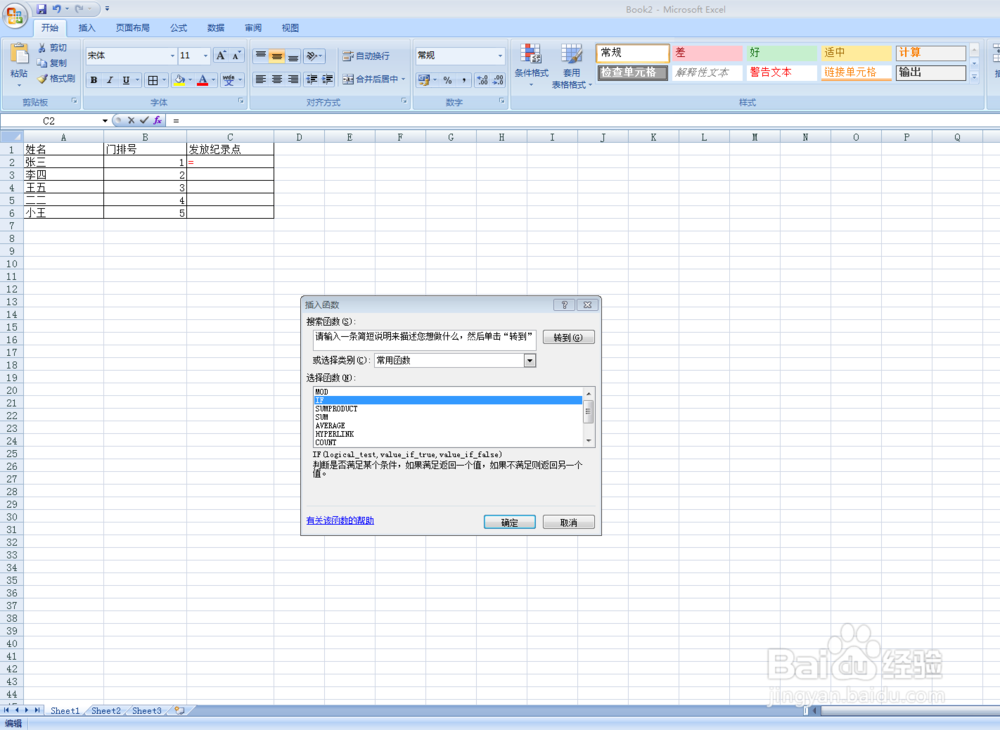
Task: Switch to Sheet2 tab
Action: [106, 710]
